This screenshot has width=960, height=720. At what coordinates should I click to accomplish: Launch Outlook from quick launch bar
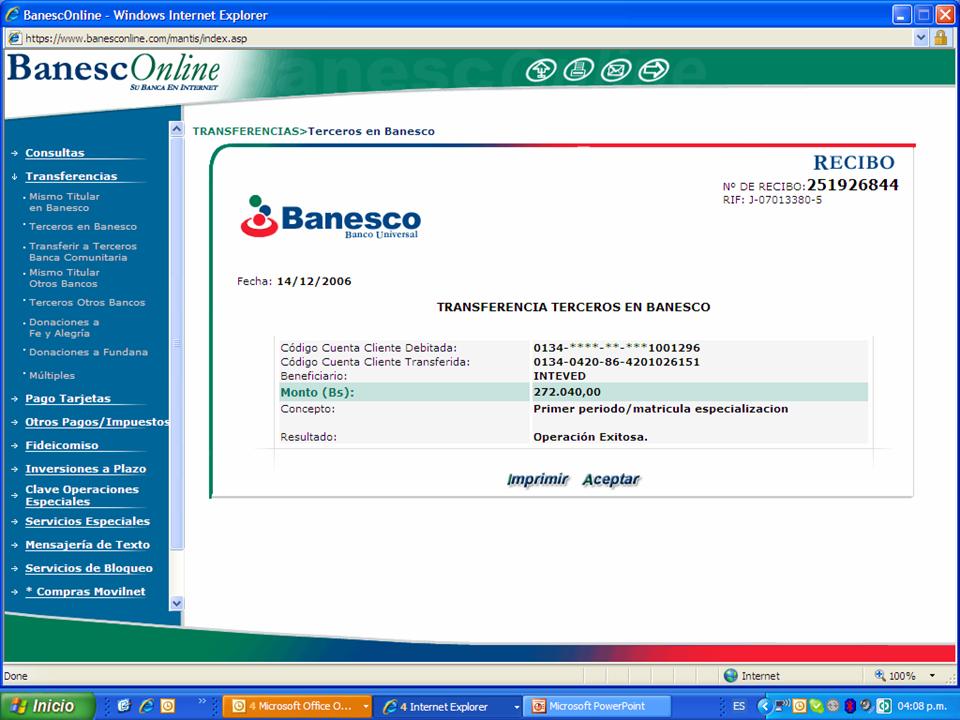pos(168,706)
